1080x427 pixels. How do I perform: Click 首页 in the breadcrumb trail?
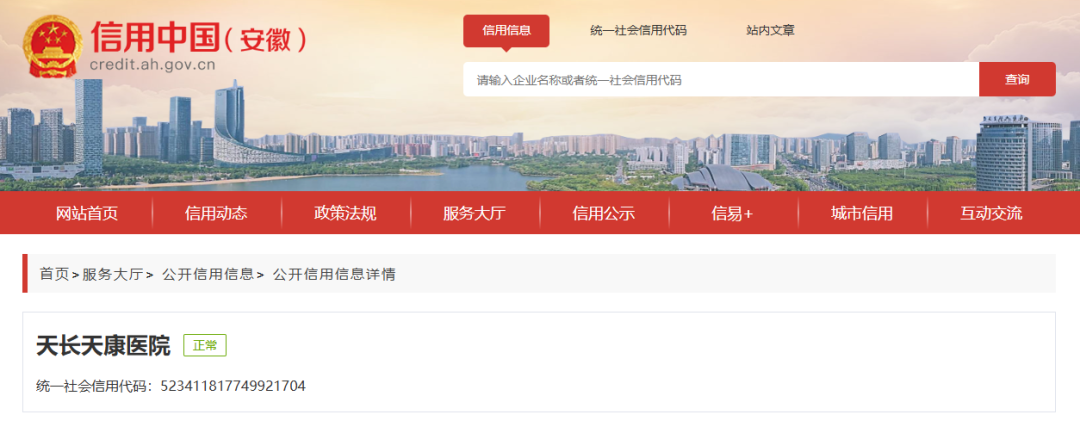click(54, 274)
